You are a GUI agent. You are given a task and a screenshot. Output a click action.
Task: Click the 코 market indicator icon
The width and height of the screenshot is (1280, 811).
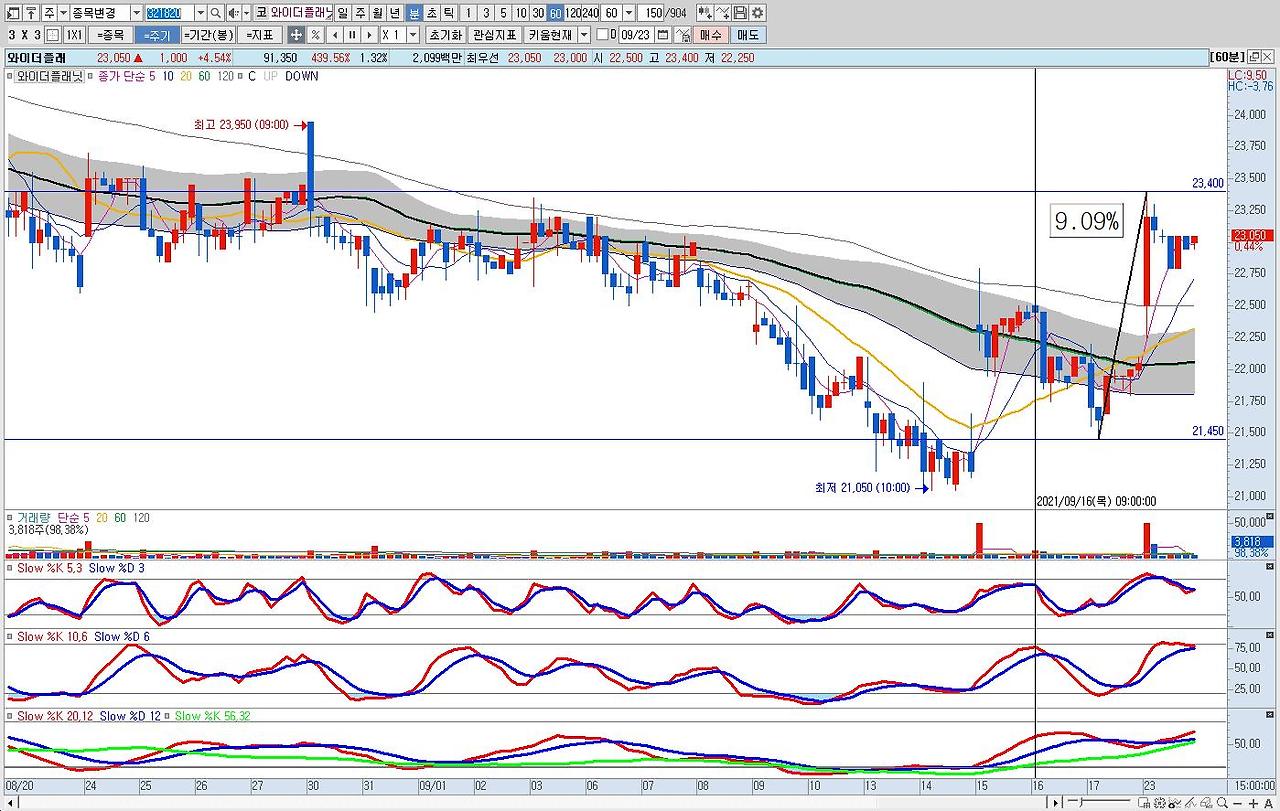(261, 13)
